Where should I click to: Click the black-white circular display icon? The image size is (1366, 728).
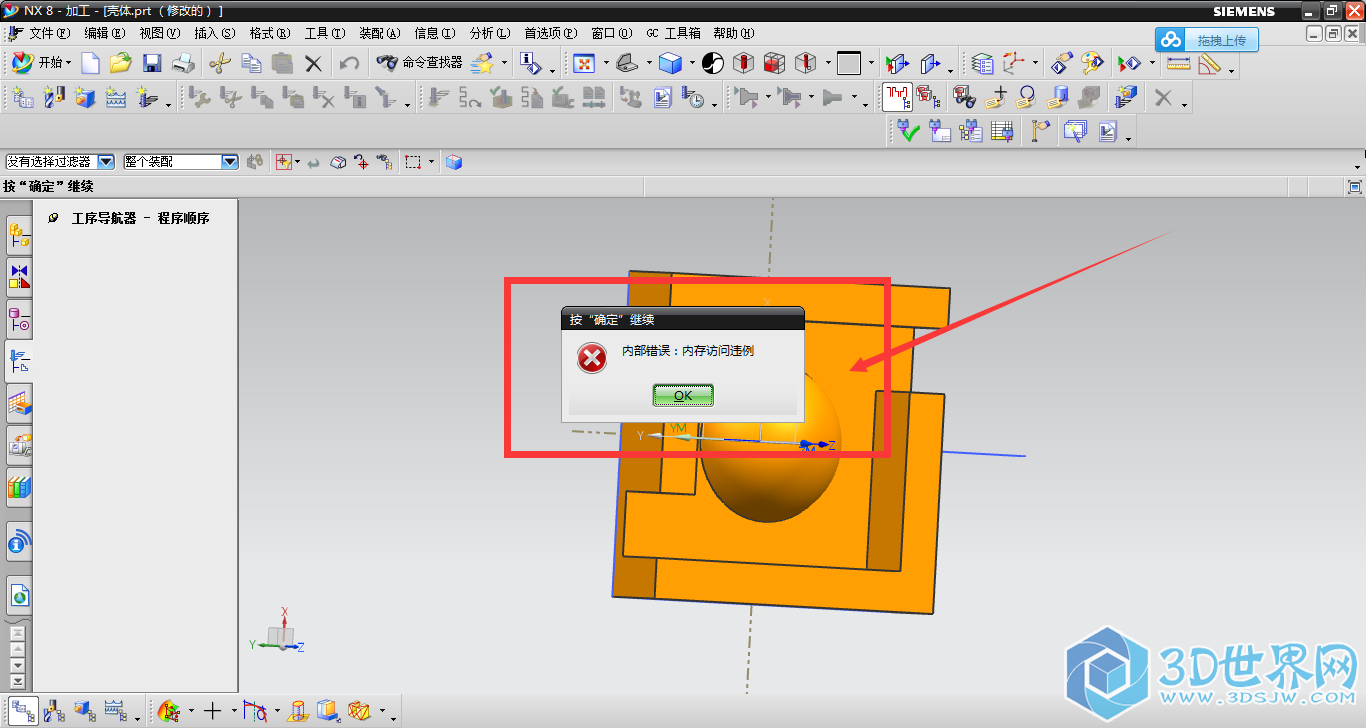click(712, 63)
